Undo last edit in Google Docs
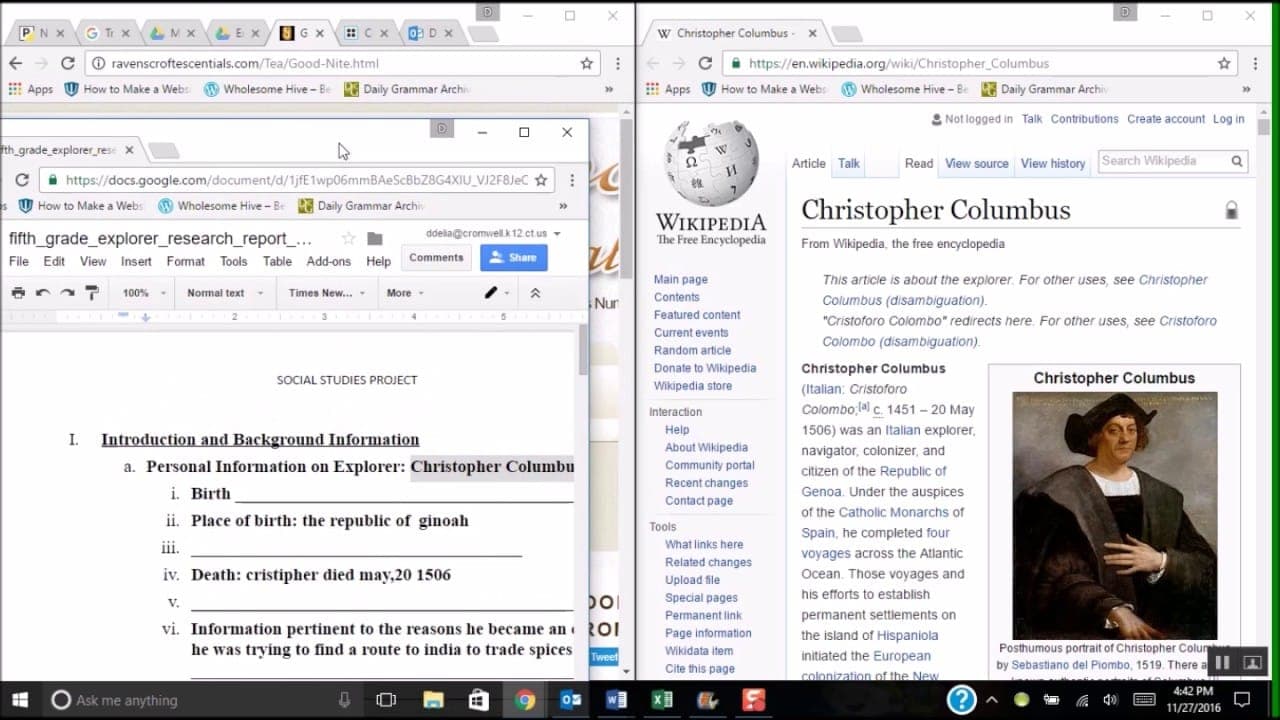 point(42,293)
